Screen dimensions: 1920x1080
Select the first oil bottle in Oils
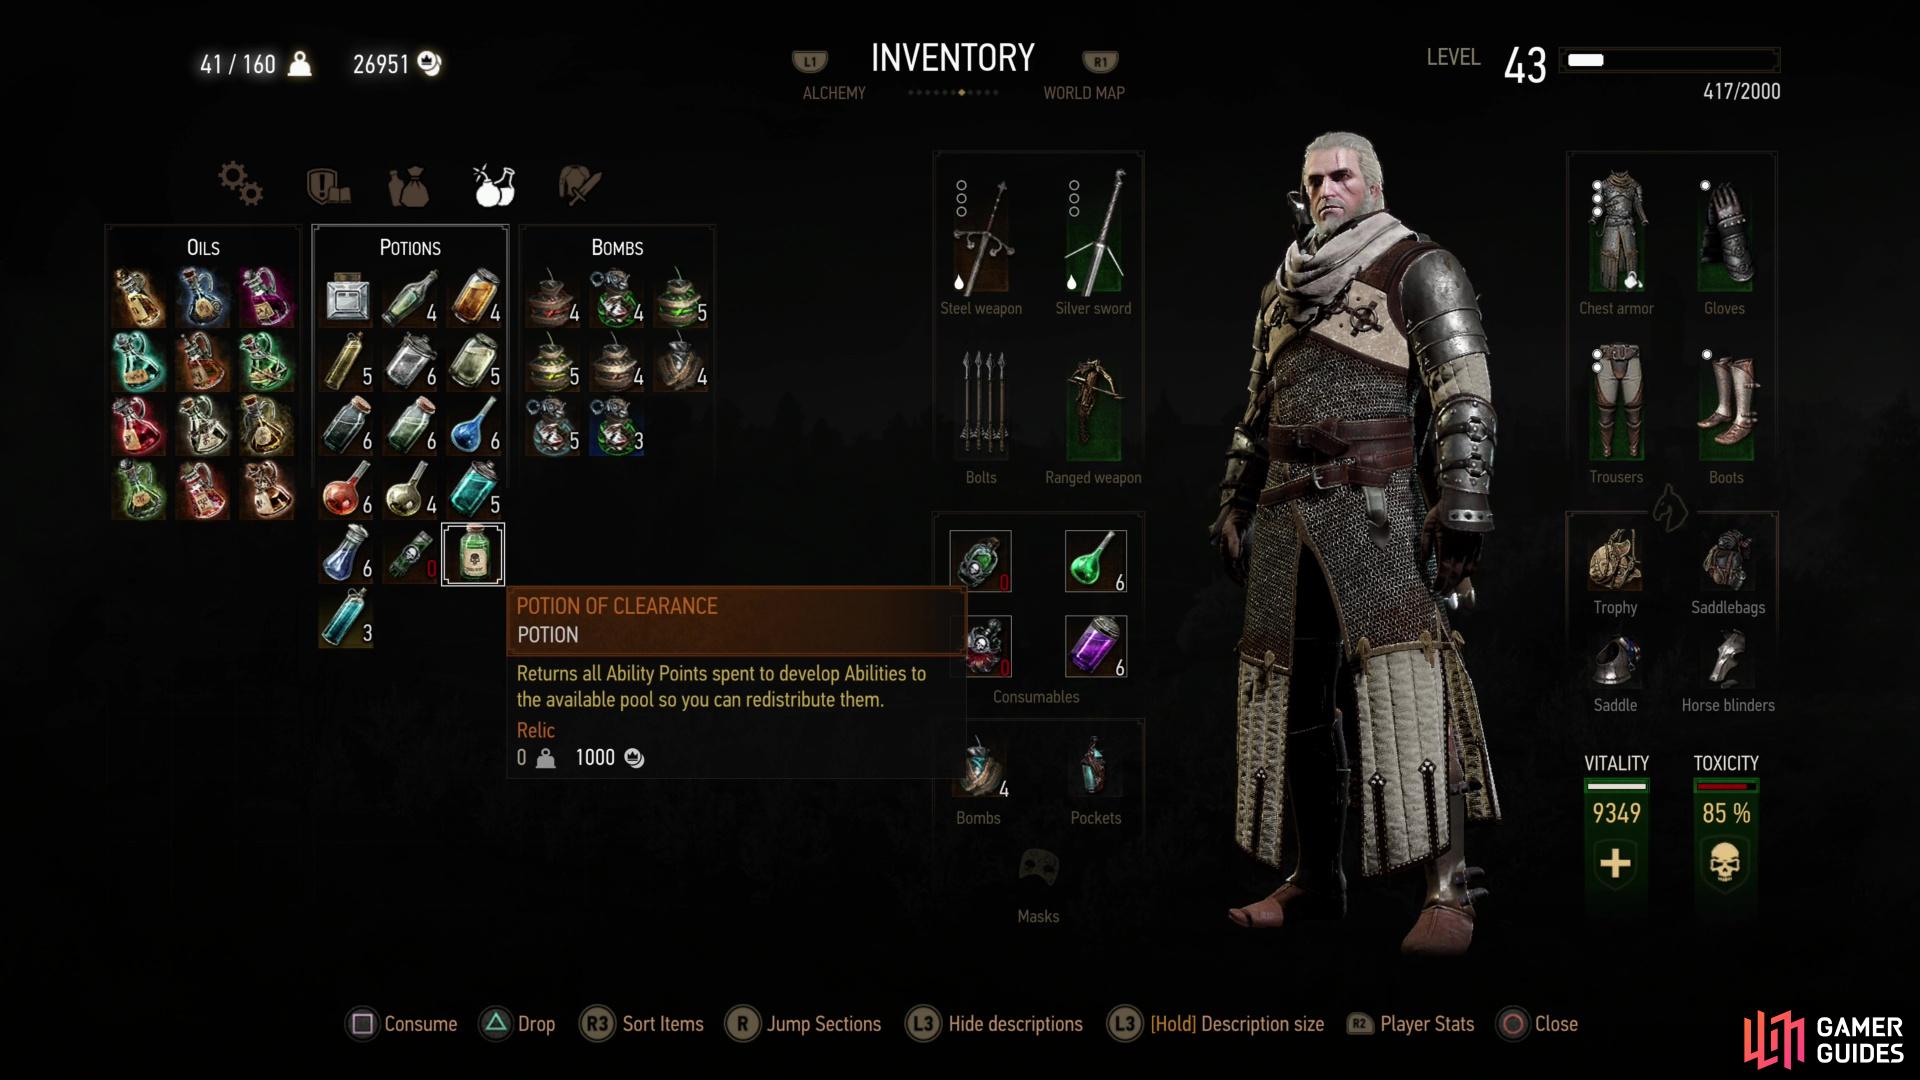click(139, 298)
